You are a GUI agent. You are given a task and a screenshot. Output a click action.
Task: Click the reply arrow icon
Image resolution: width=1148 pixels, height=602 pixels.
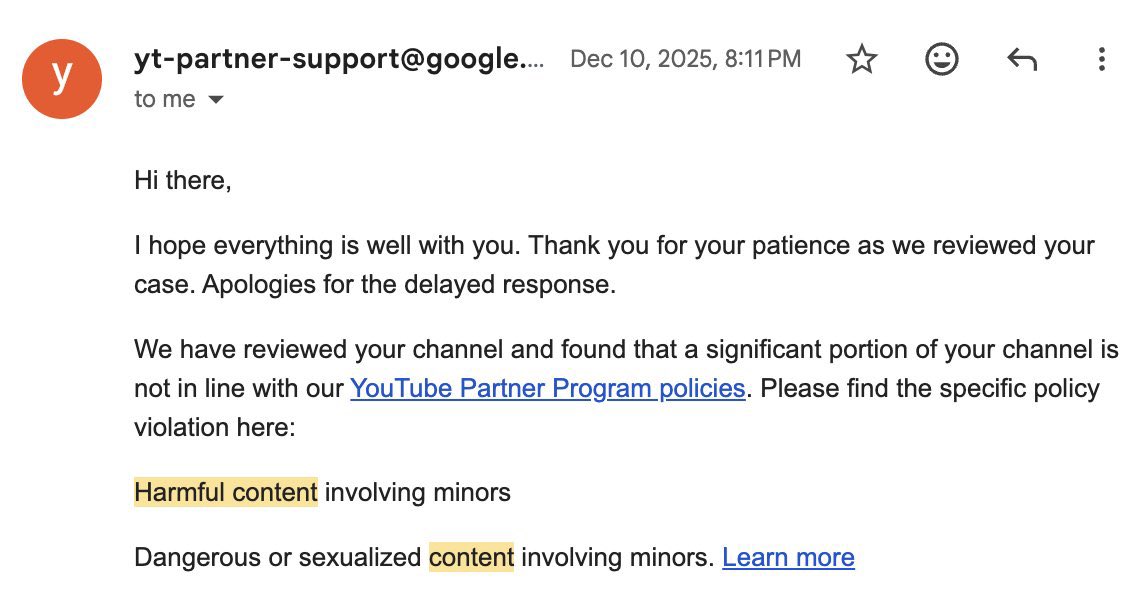pyautogui.click(x=1021, y=60)
